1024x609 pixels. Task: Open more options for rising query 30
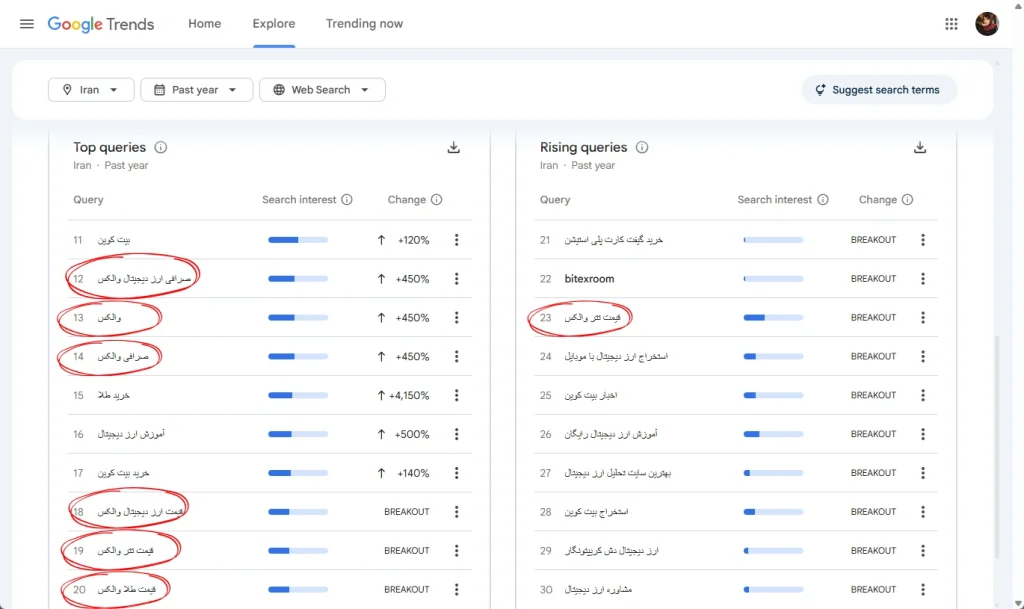[x=923, y=589]
